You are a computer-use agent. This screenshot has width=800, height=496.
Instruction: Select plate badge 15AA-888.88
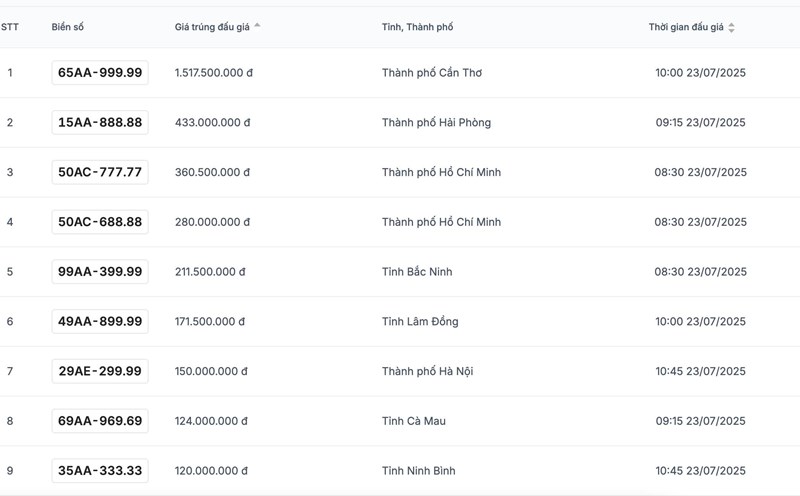click(100, 123)
